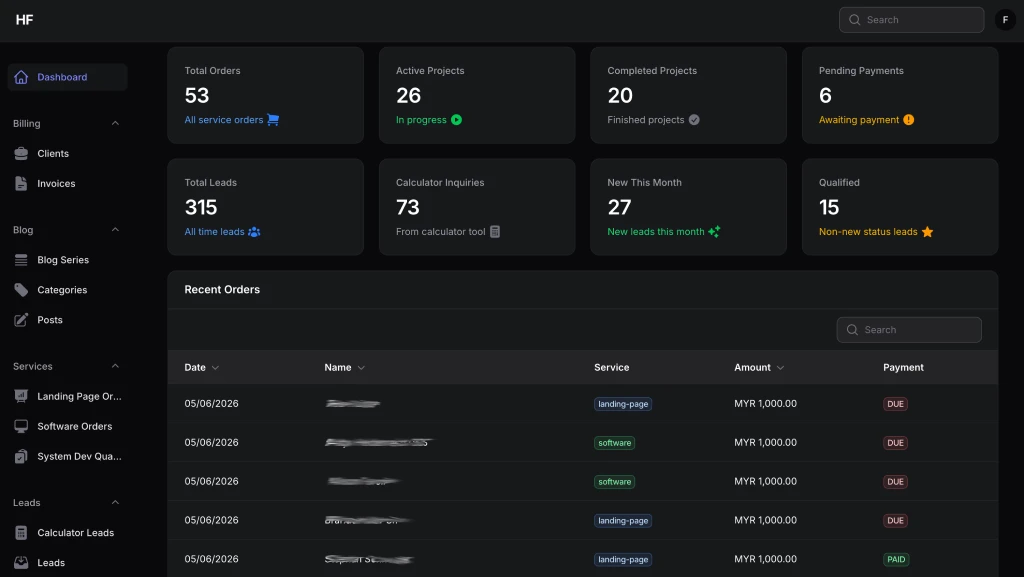Screen dimensions: 1024x577
Task: Click the All service orders link
Action: pyautogui.click(x=223, y=119)
